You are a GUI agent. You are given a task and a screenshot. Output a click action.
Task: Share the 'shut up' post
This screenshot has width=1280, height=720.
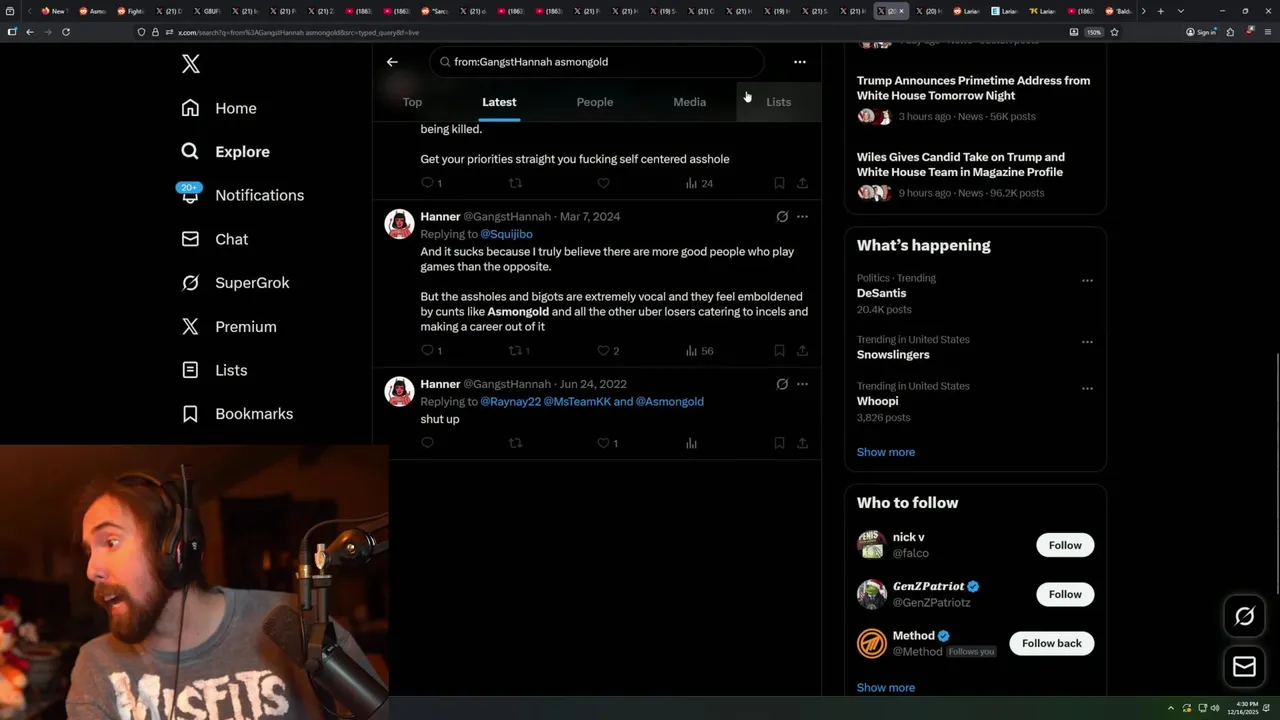tap(802, 443)
